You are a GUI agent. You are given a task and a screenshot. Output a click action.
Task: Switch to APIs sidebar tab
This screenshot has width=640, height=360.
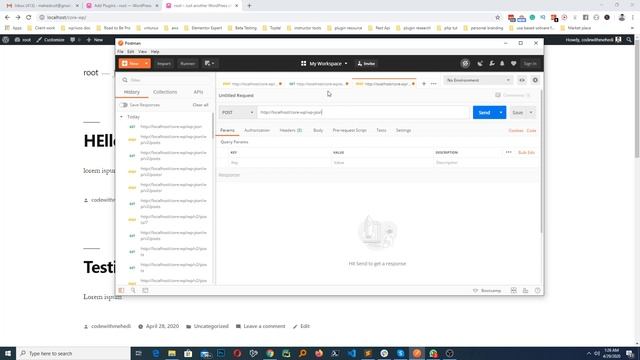click(x=198, y=92)
